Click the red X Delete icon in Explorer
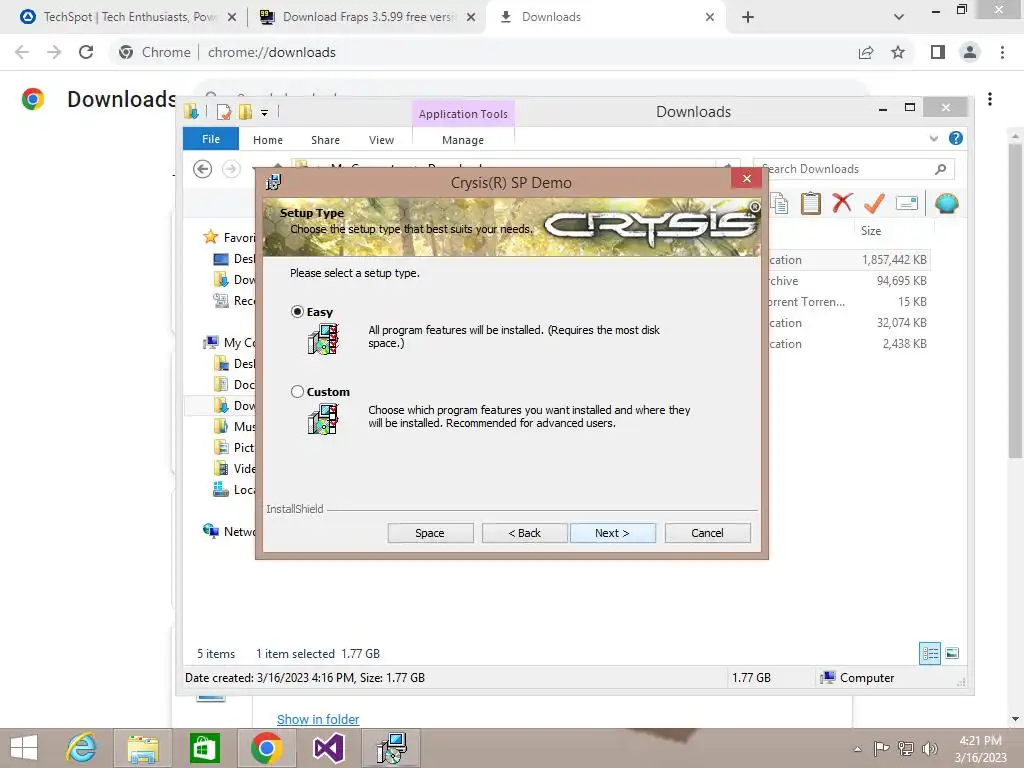The height and width of the screenshot is (768, 1024). (x=842, y=203)
